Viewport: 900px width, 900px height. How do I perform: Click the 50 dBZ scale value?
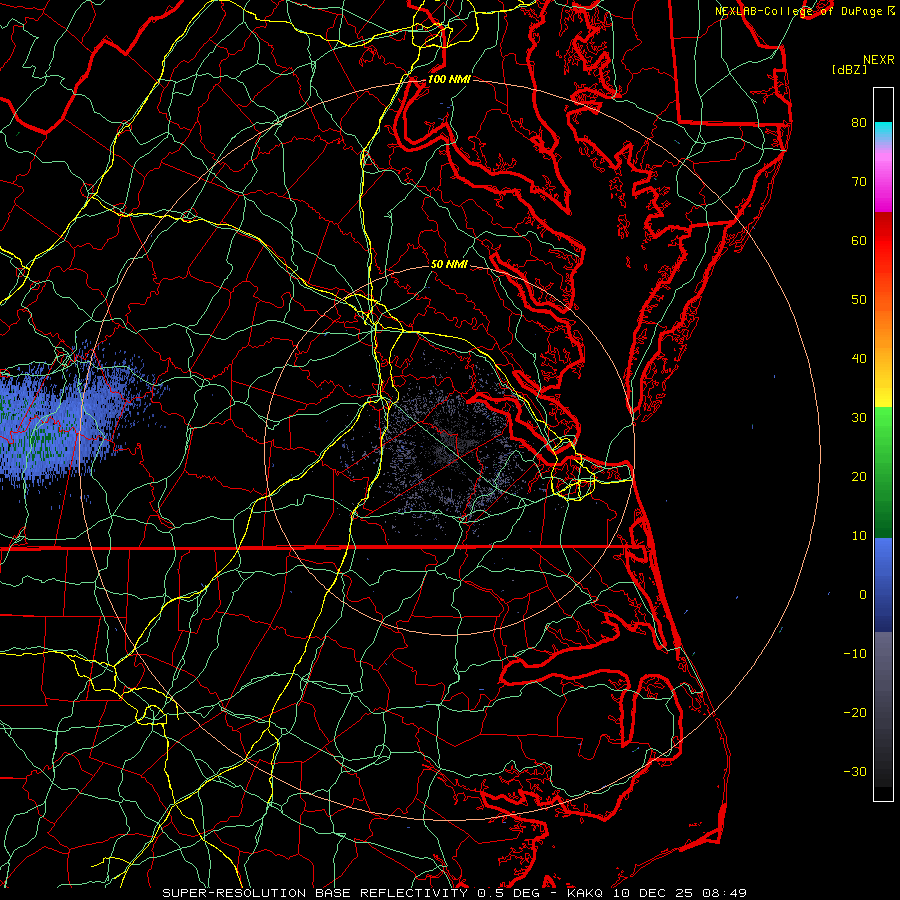click(x=859, y=300)
